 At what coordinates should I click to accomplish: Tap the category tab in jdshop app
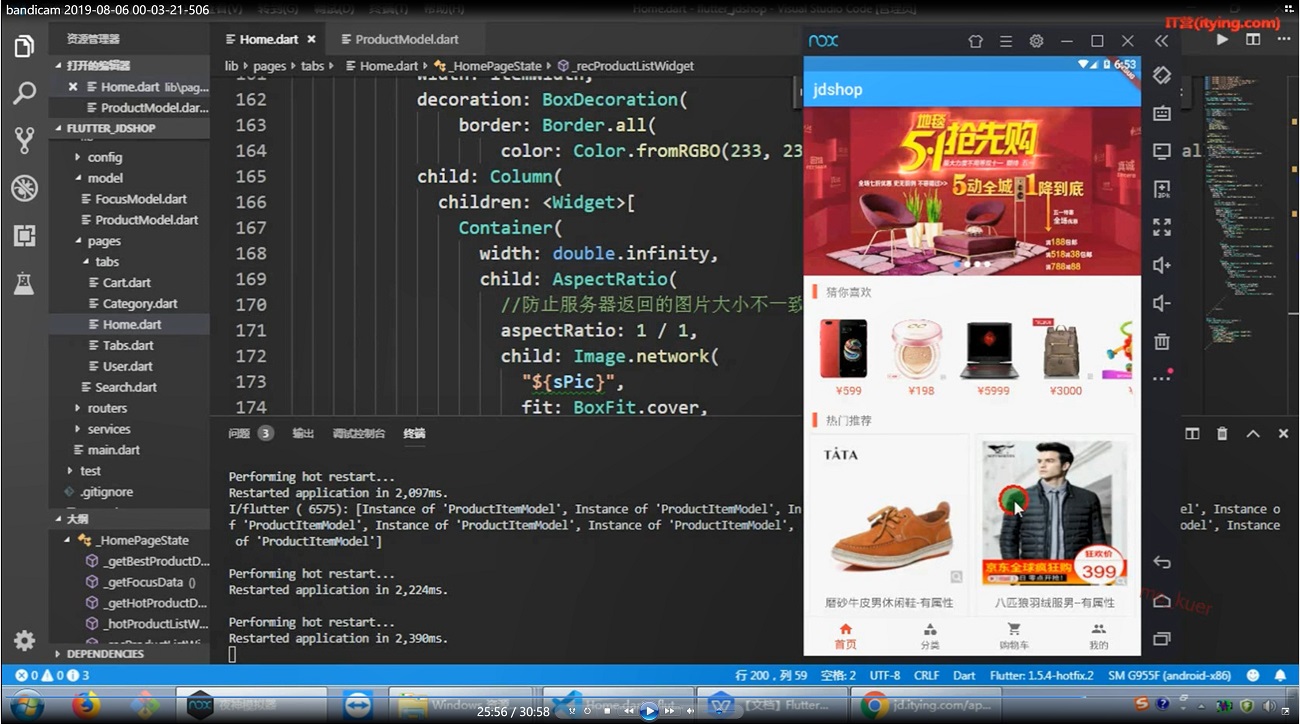click(930, 636)
